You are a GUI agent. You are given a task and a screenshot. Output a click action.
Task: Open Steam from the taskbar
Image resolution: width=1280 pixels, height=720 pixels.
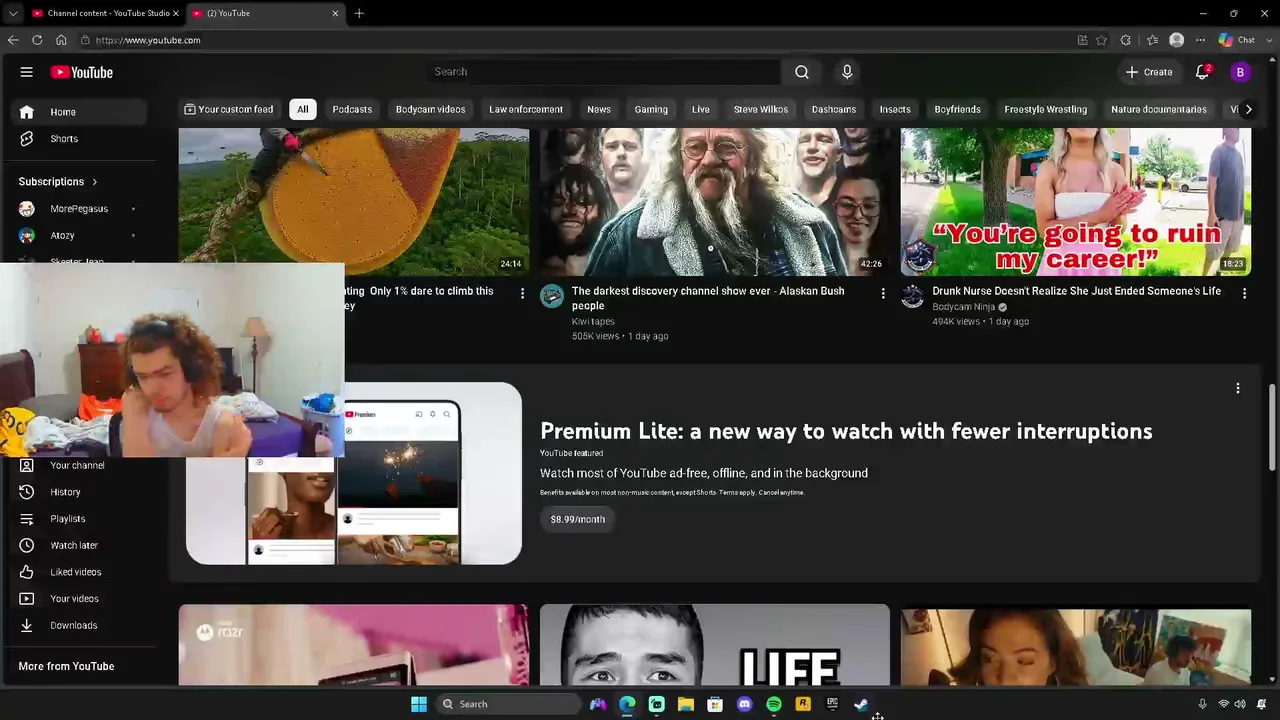point(861,704)
